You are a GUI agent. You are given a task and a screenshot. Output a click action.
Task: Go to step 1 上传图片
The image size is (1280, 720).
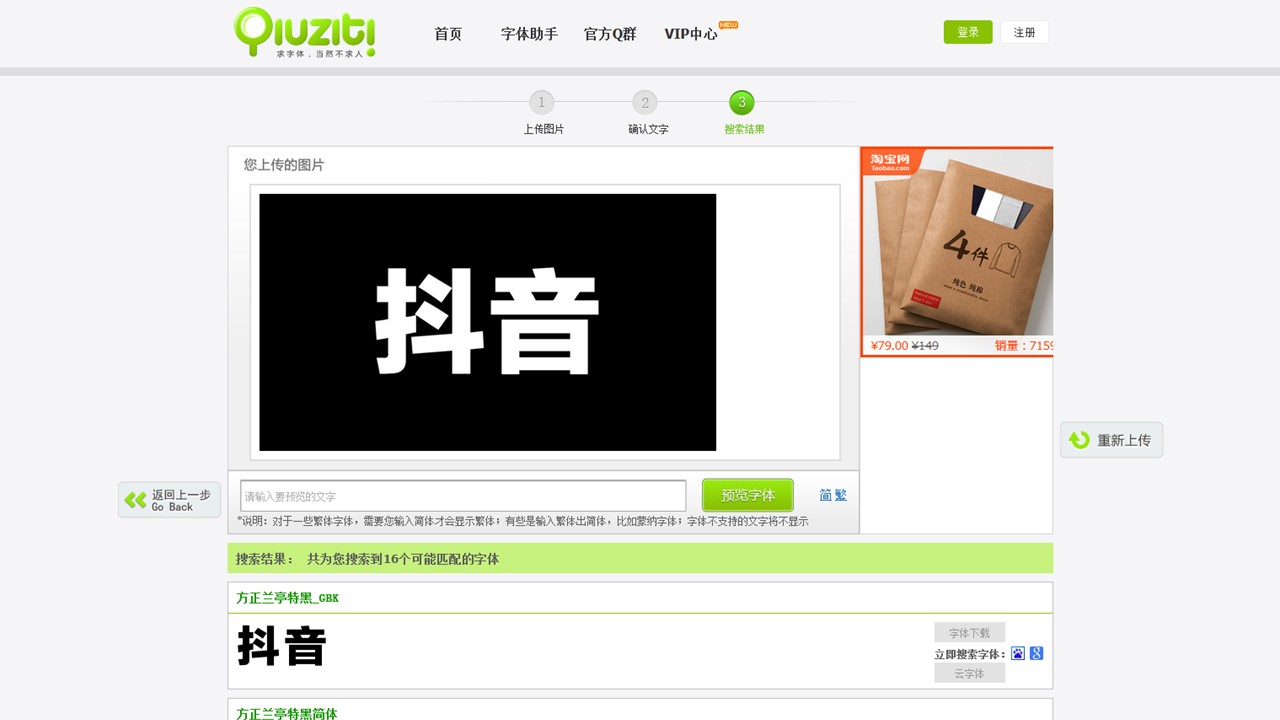coord(542,112)
